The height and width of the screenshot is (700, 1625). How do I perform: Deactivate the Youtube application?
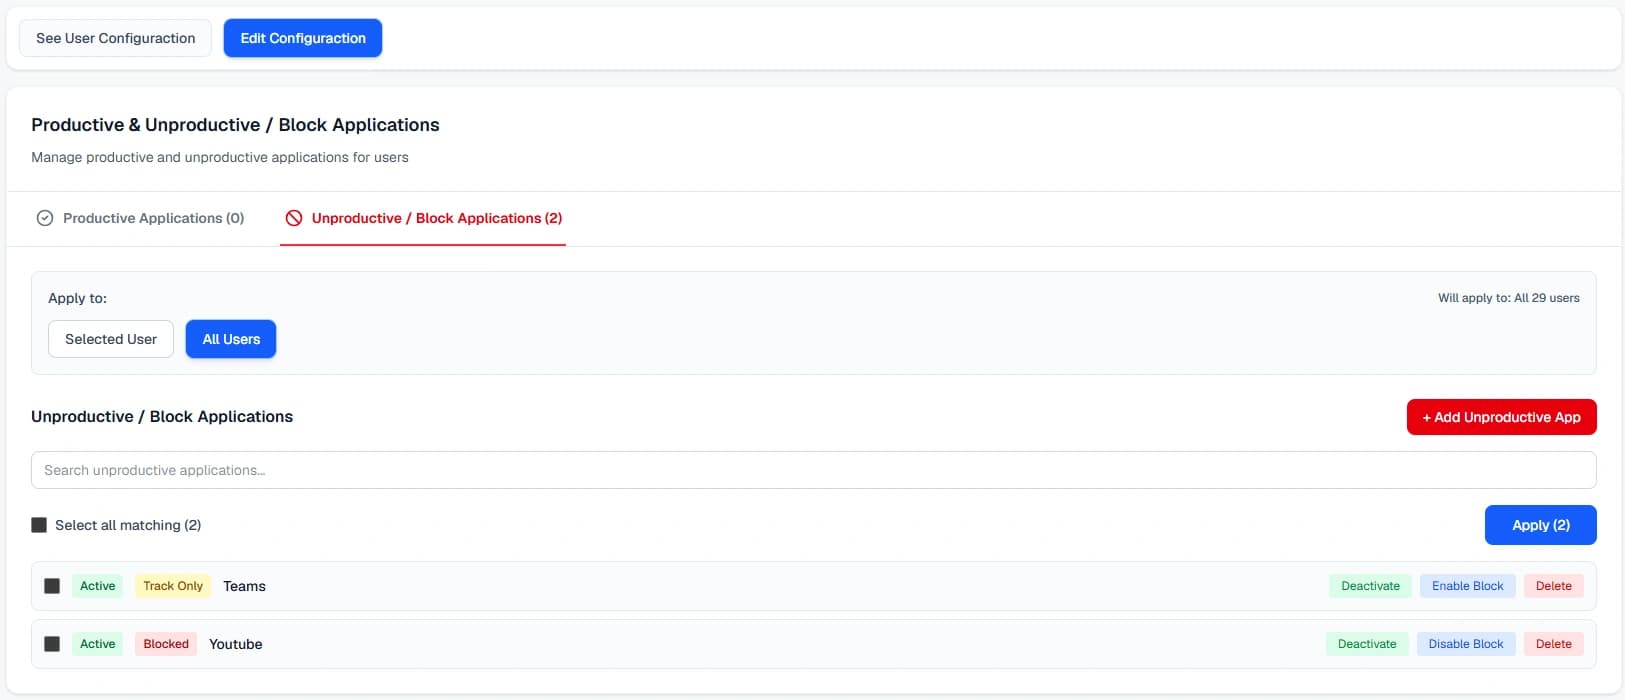click(1367, 644)
